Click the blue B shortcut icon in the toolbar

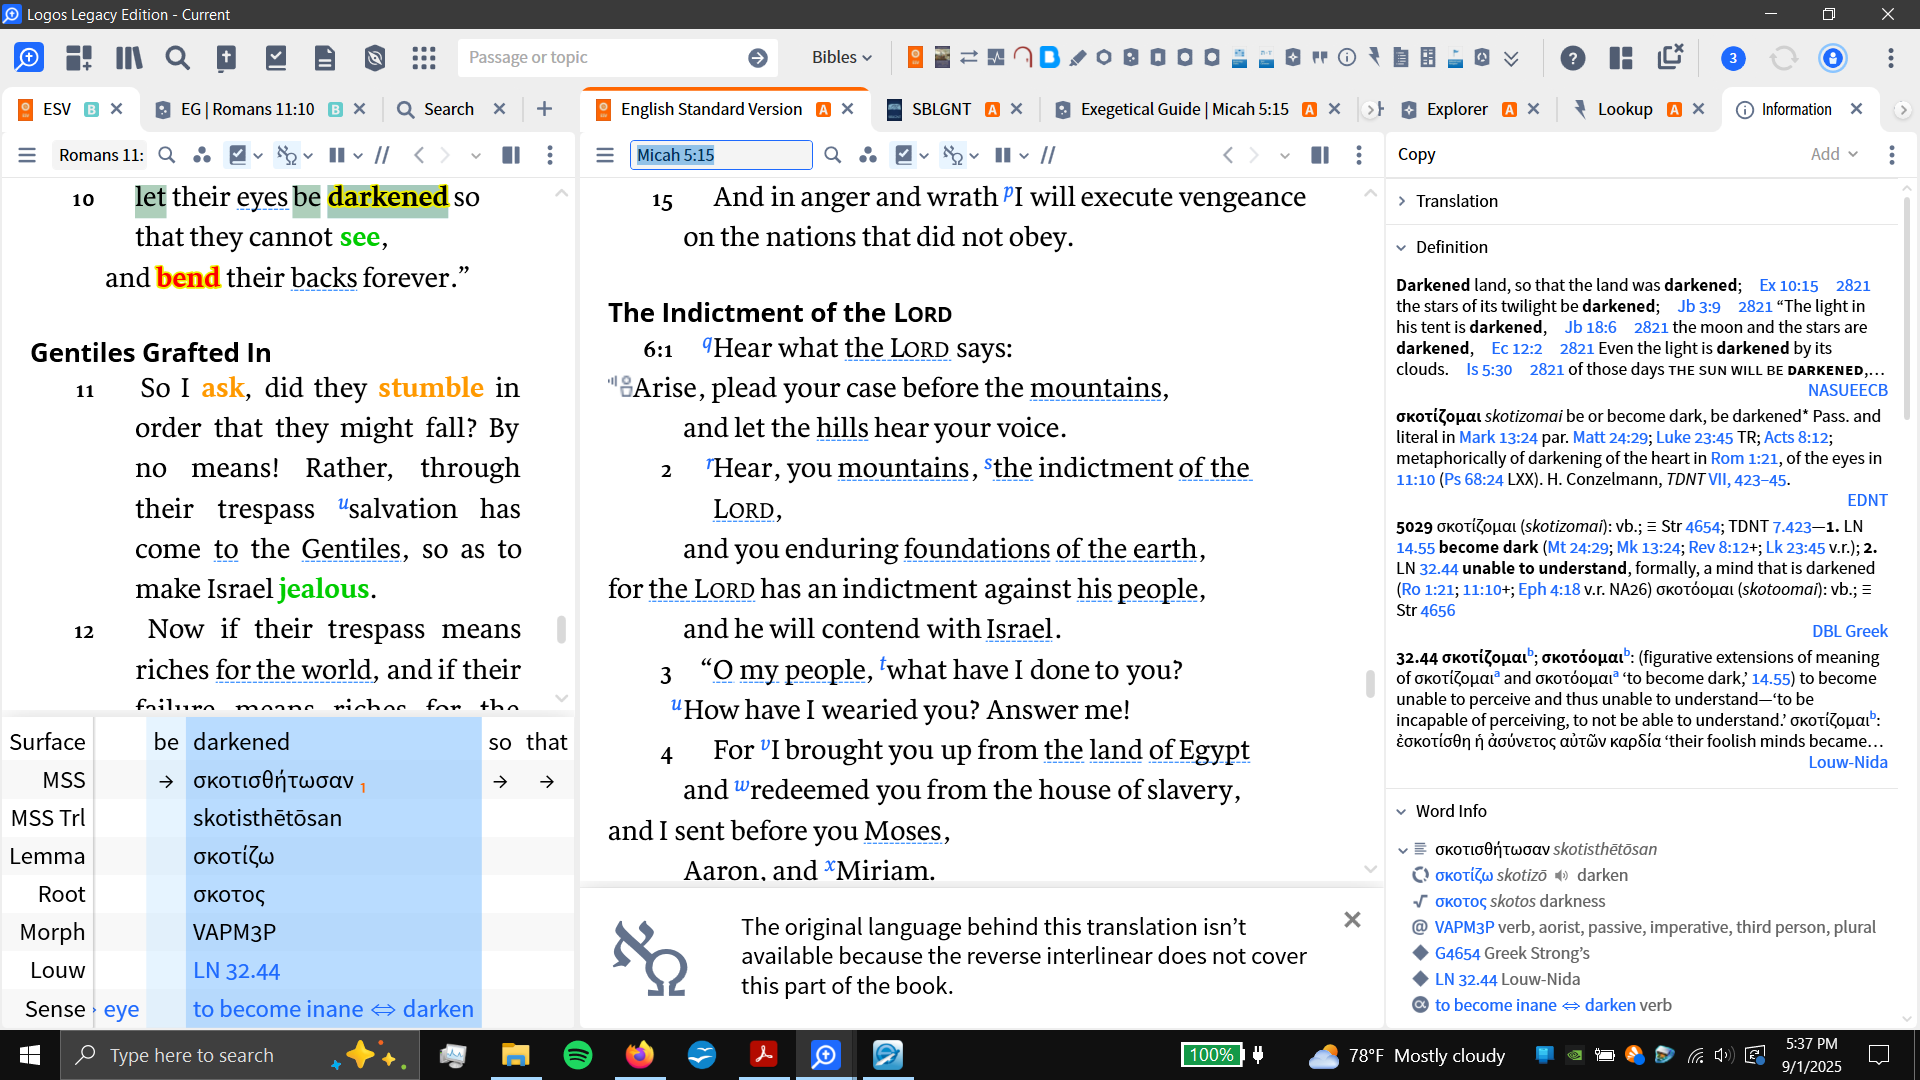coord(1049,57)
